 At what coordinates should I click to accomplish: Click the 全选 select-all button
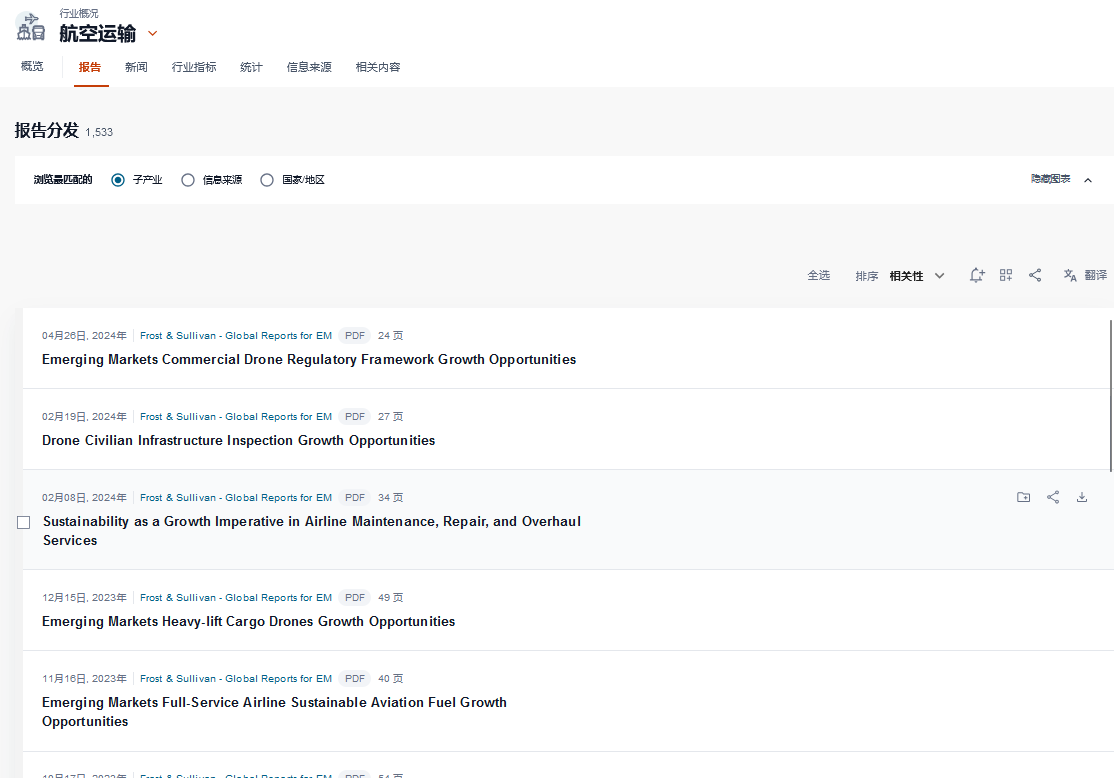(x=818, y=276)
